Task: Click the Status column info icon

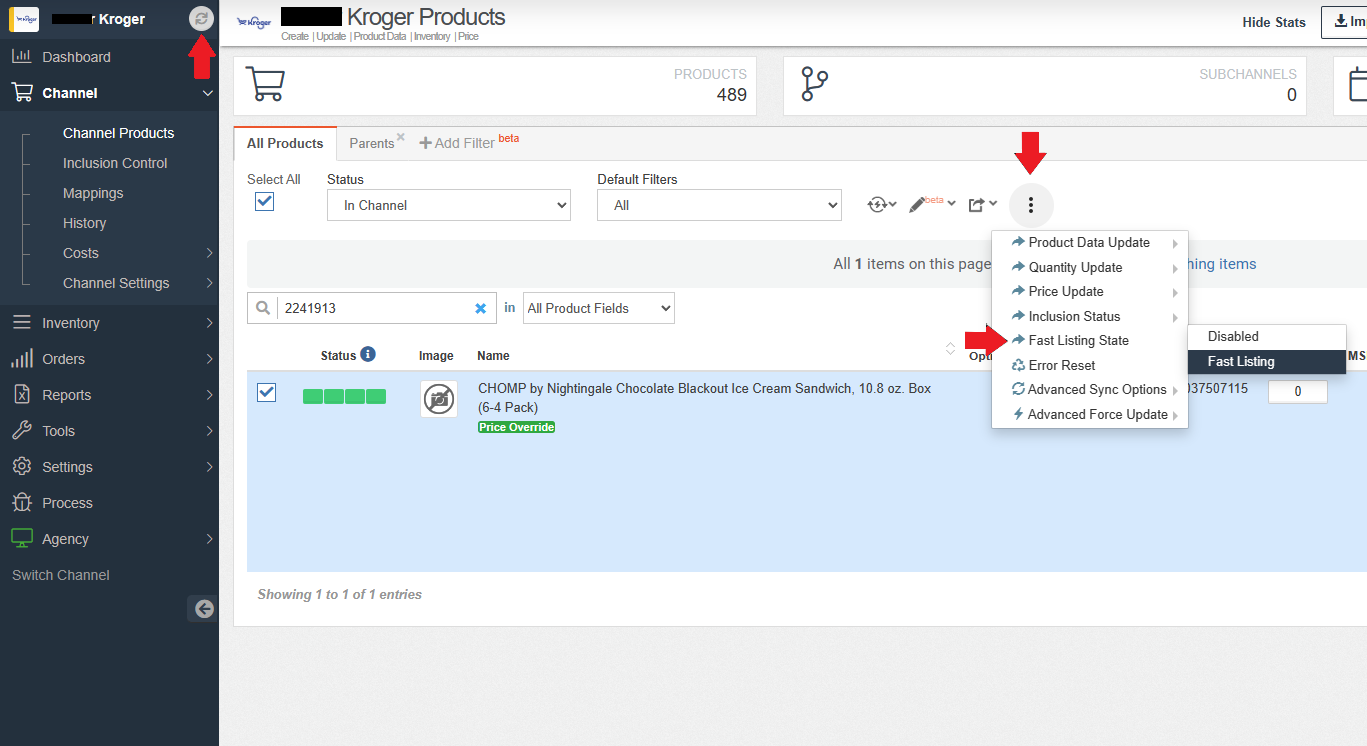Action: (x=368, y=354)
